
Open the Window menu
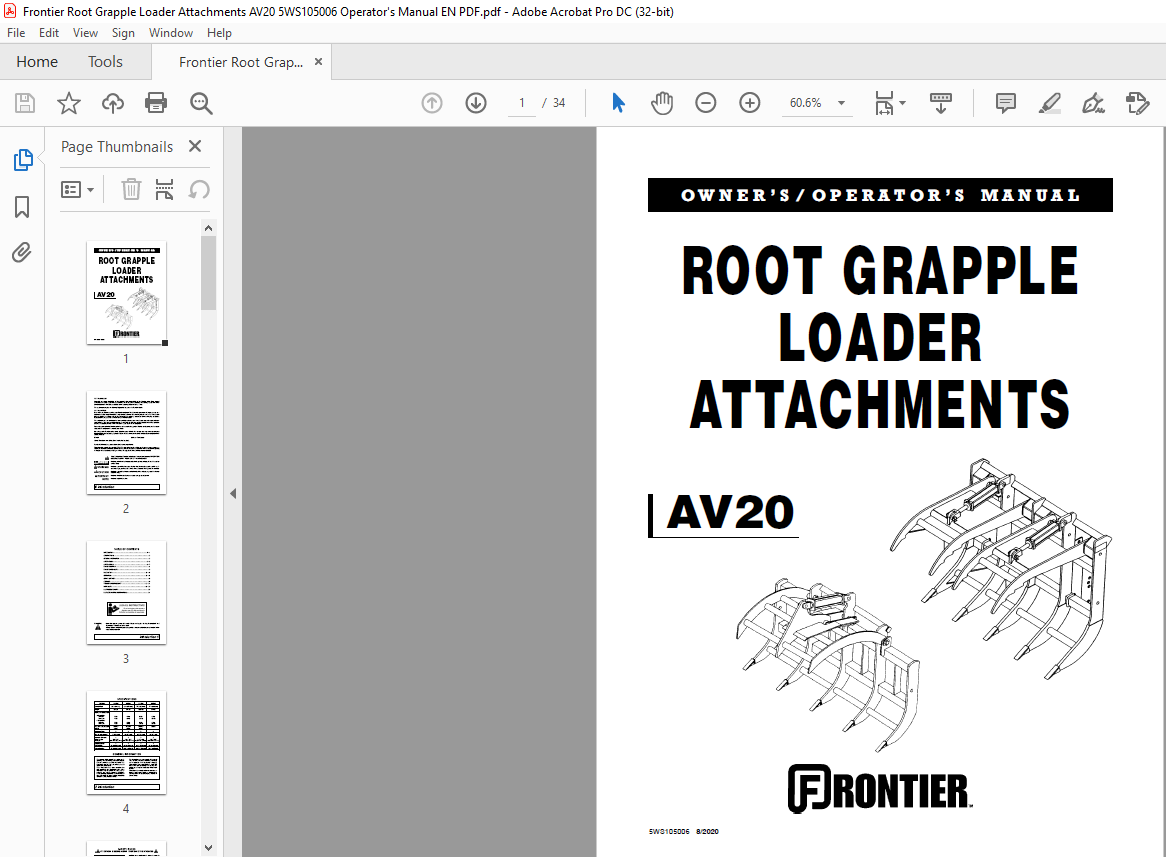(170, 33)
